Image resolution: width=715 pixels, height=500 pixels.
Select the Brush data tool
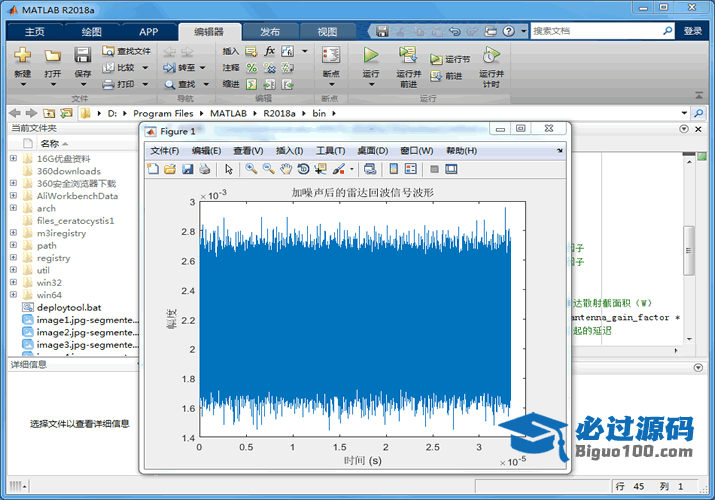339,169
